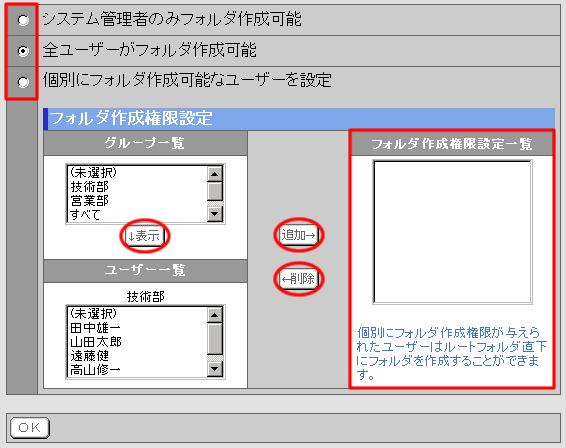This screenshot has width=566, height=448.
Task: Choose 技術部 in the group list
Action: pos(137,187)
